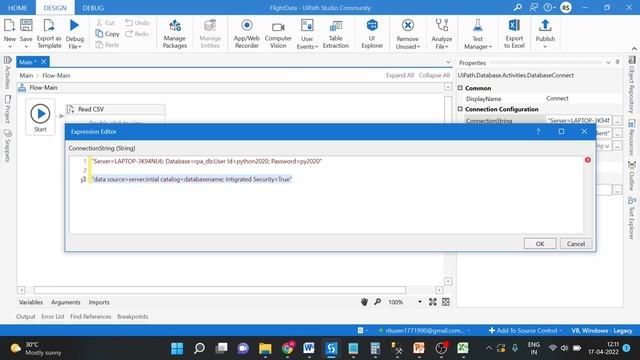Open zoom percentage dropdown

(x=419, y=302)
